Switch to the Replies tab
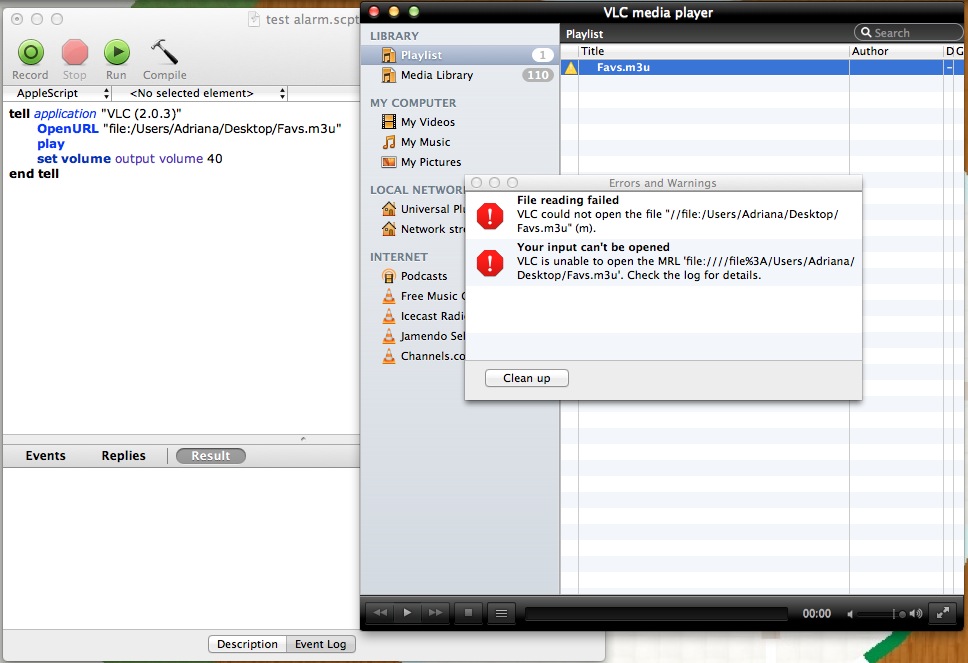 [123, 456]
